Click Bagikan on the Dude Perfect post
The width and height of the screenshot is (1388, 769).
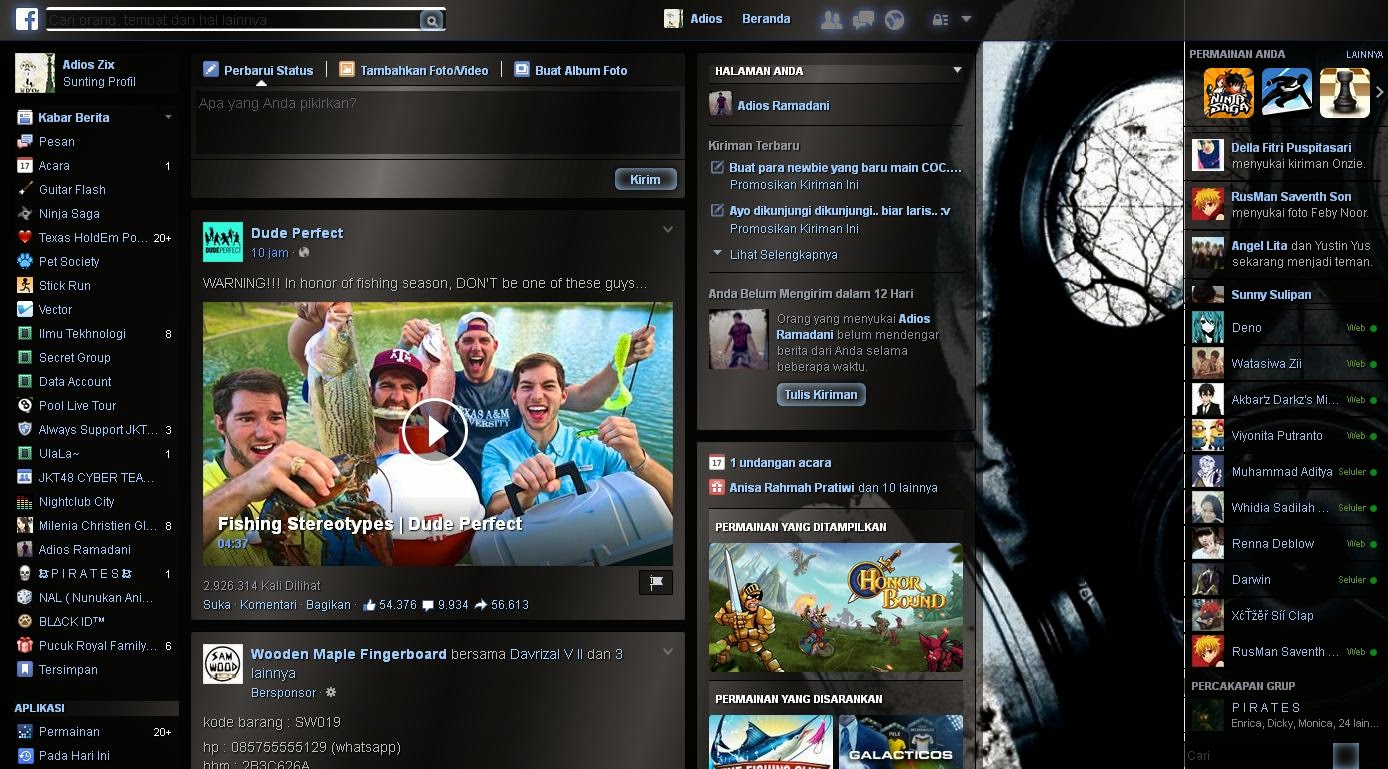(328, 605)
